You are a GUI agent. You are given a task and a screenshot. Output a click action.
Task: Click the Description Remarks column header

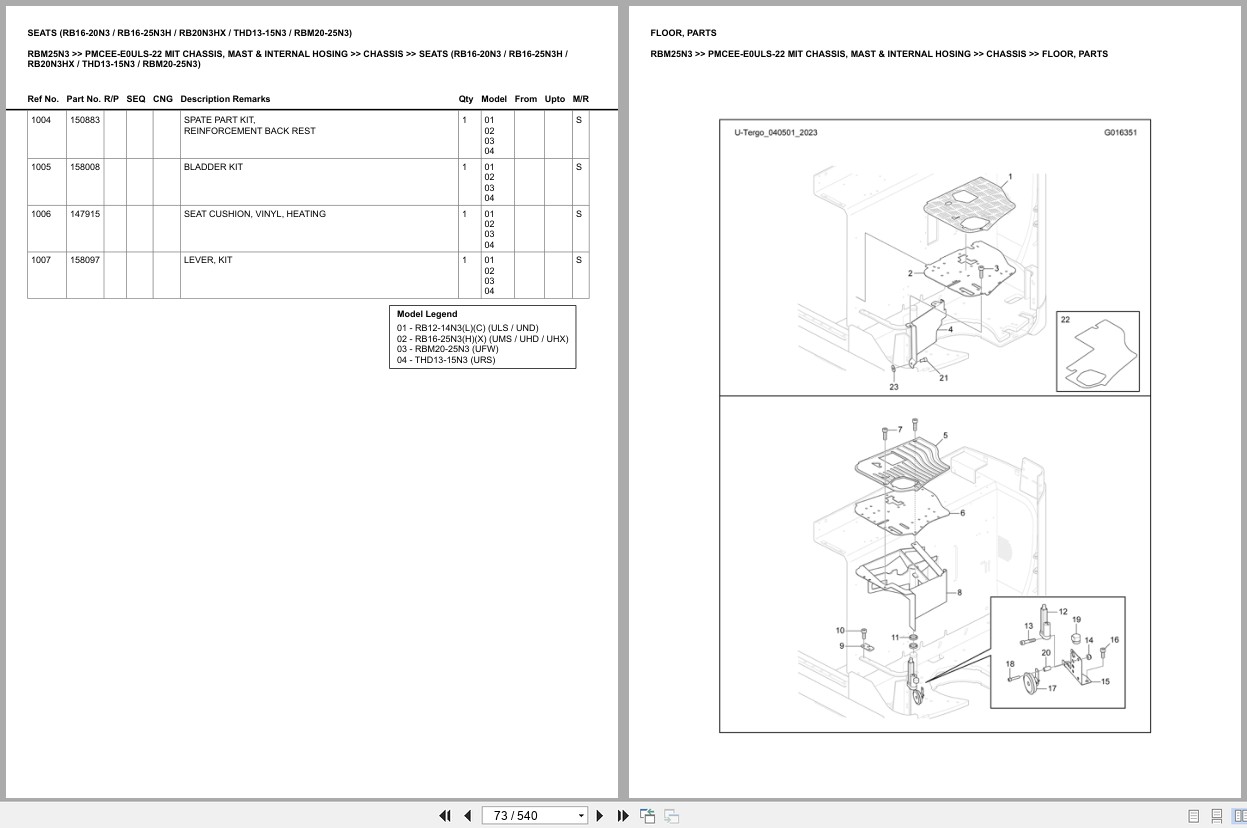coord(225,99)
